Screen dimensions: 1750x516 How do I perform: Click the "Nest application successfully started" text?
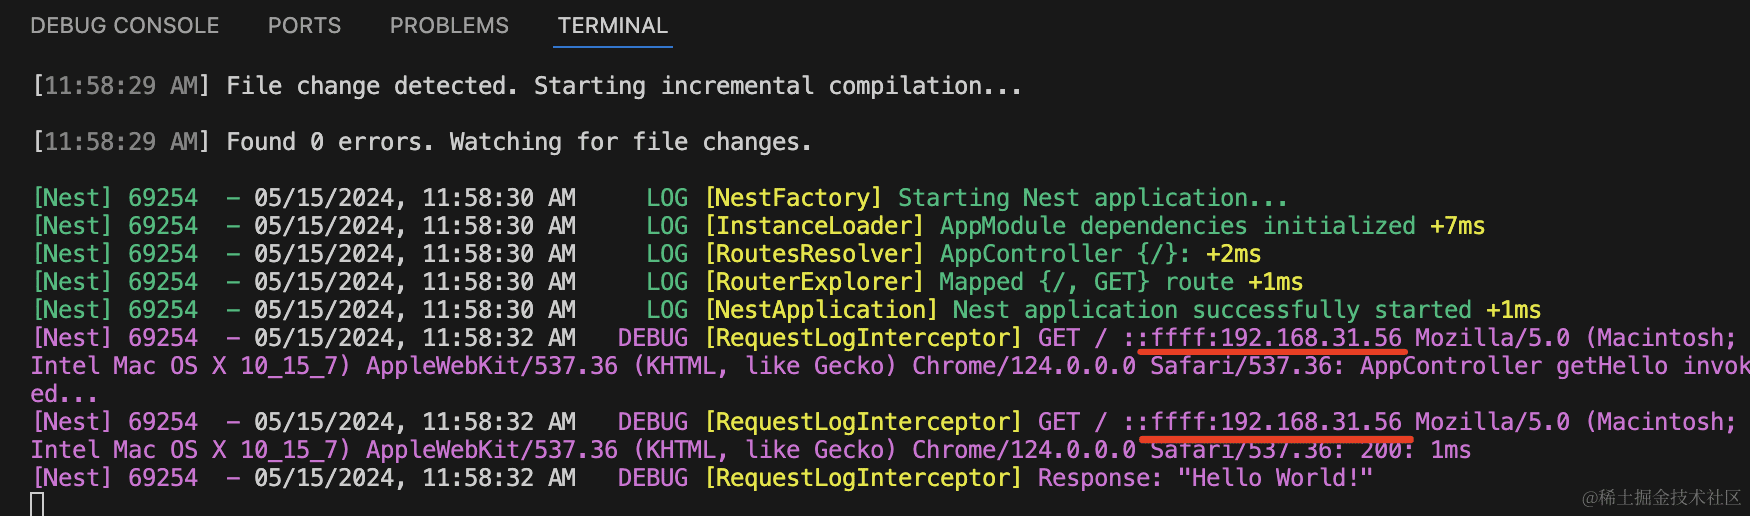coord(1212,310)
